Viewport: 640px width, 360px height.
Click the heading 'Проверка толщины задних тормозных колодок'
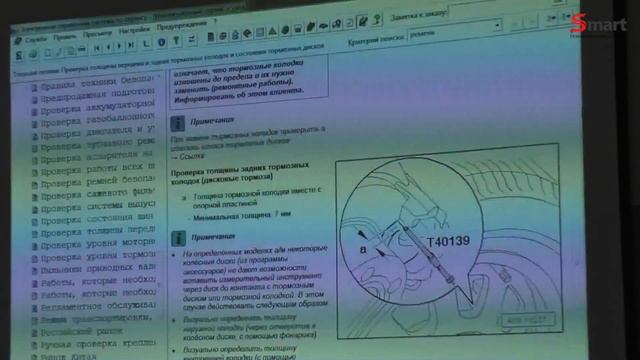(x=240, y=172)
